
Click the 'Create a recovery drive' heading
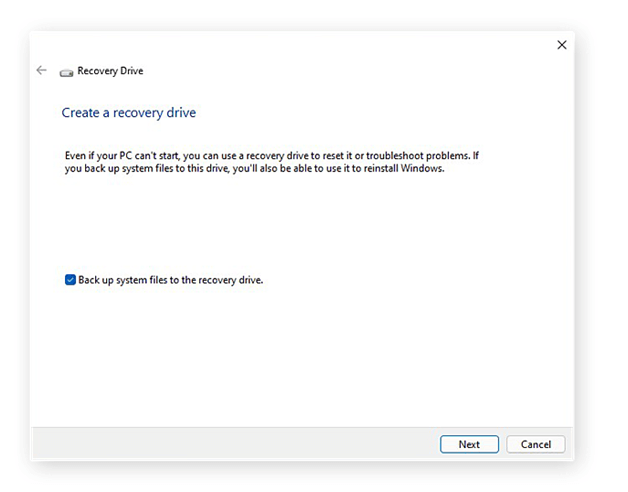129,113
